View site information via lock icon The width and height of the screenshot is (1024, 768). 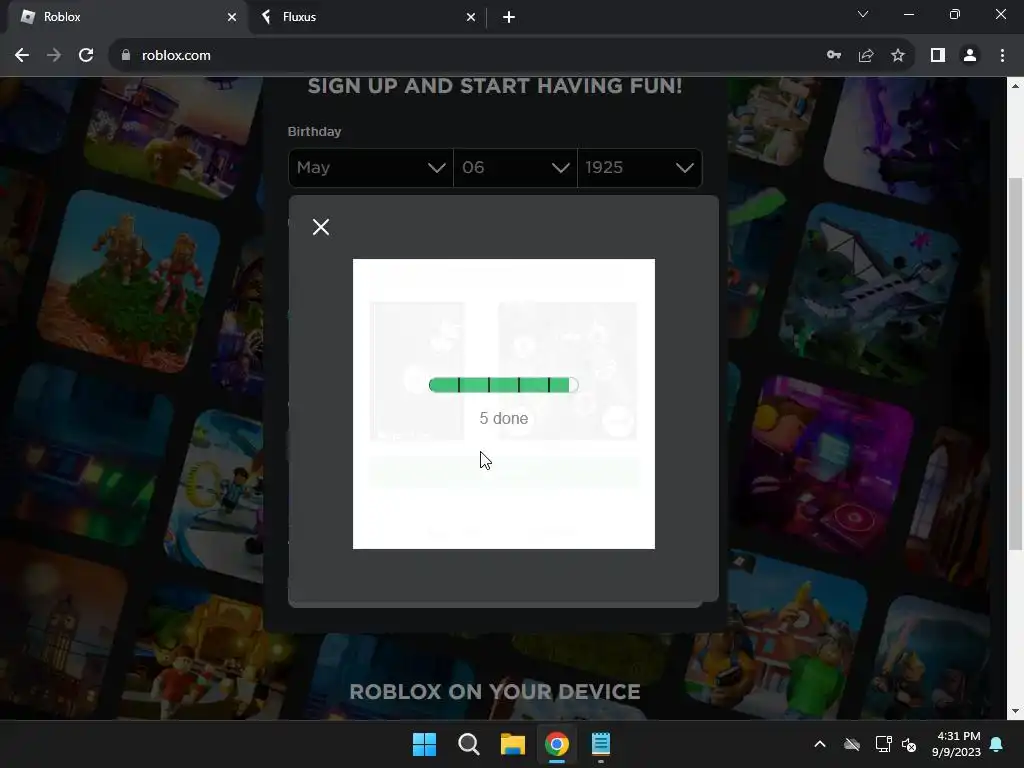[126, 56]
